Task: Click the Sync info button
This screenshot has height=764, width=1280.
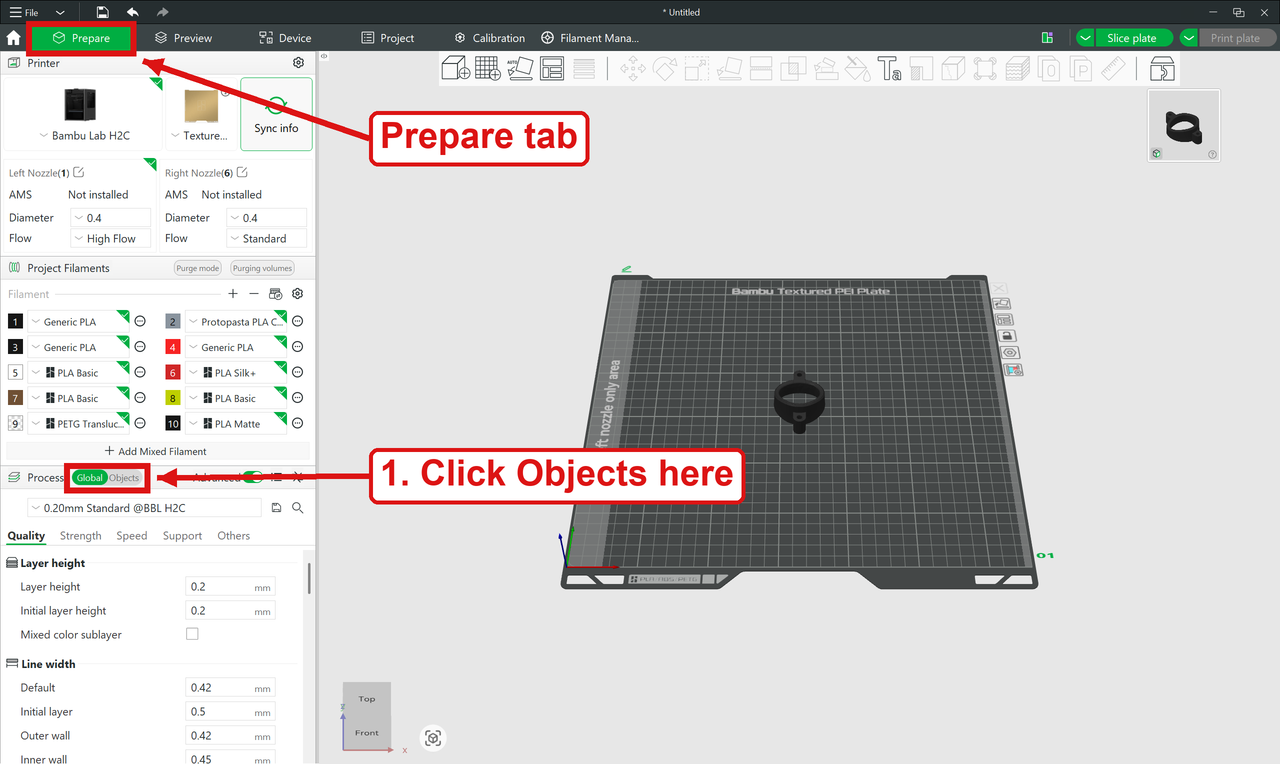Action: [276, 114]
